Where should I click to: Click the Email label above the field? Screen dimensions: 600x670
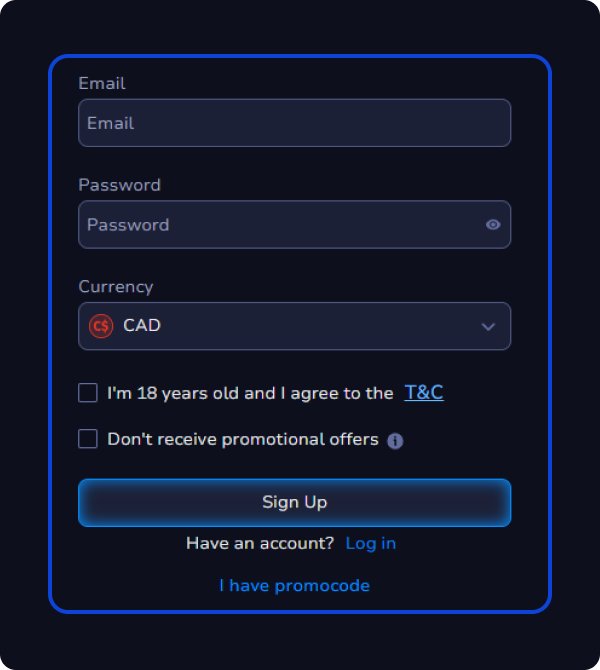click(102, 84)
